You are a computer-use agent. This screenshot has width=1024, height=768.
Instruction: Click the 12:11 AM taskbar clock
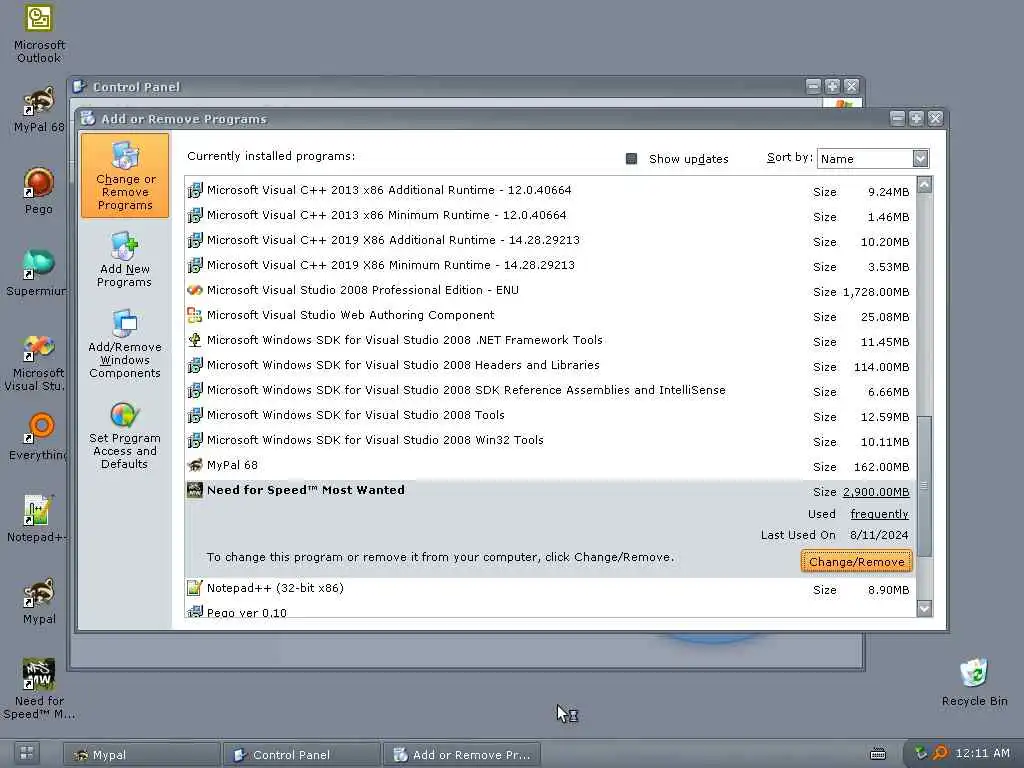point(982,753)
